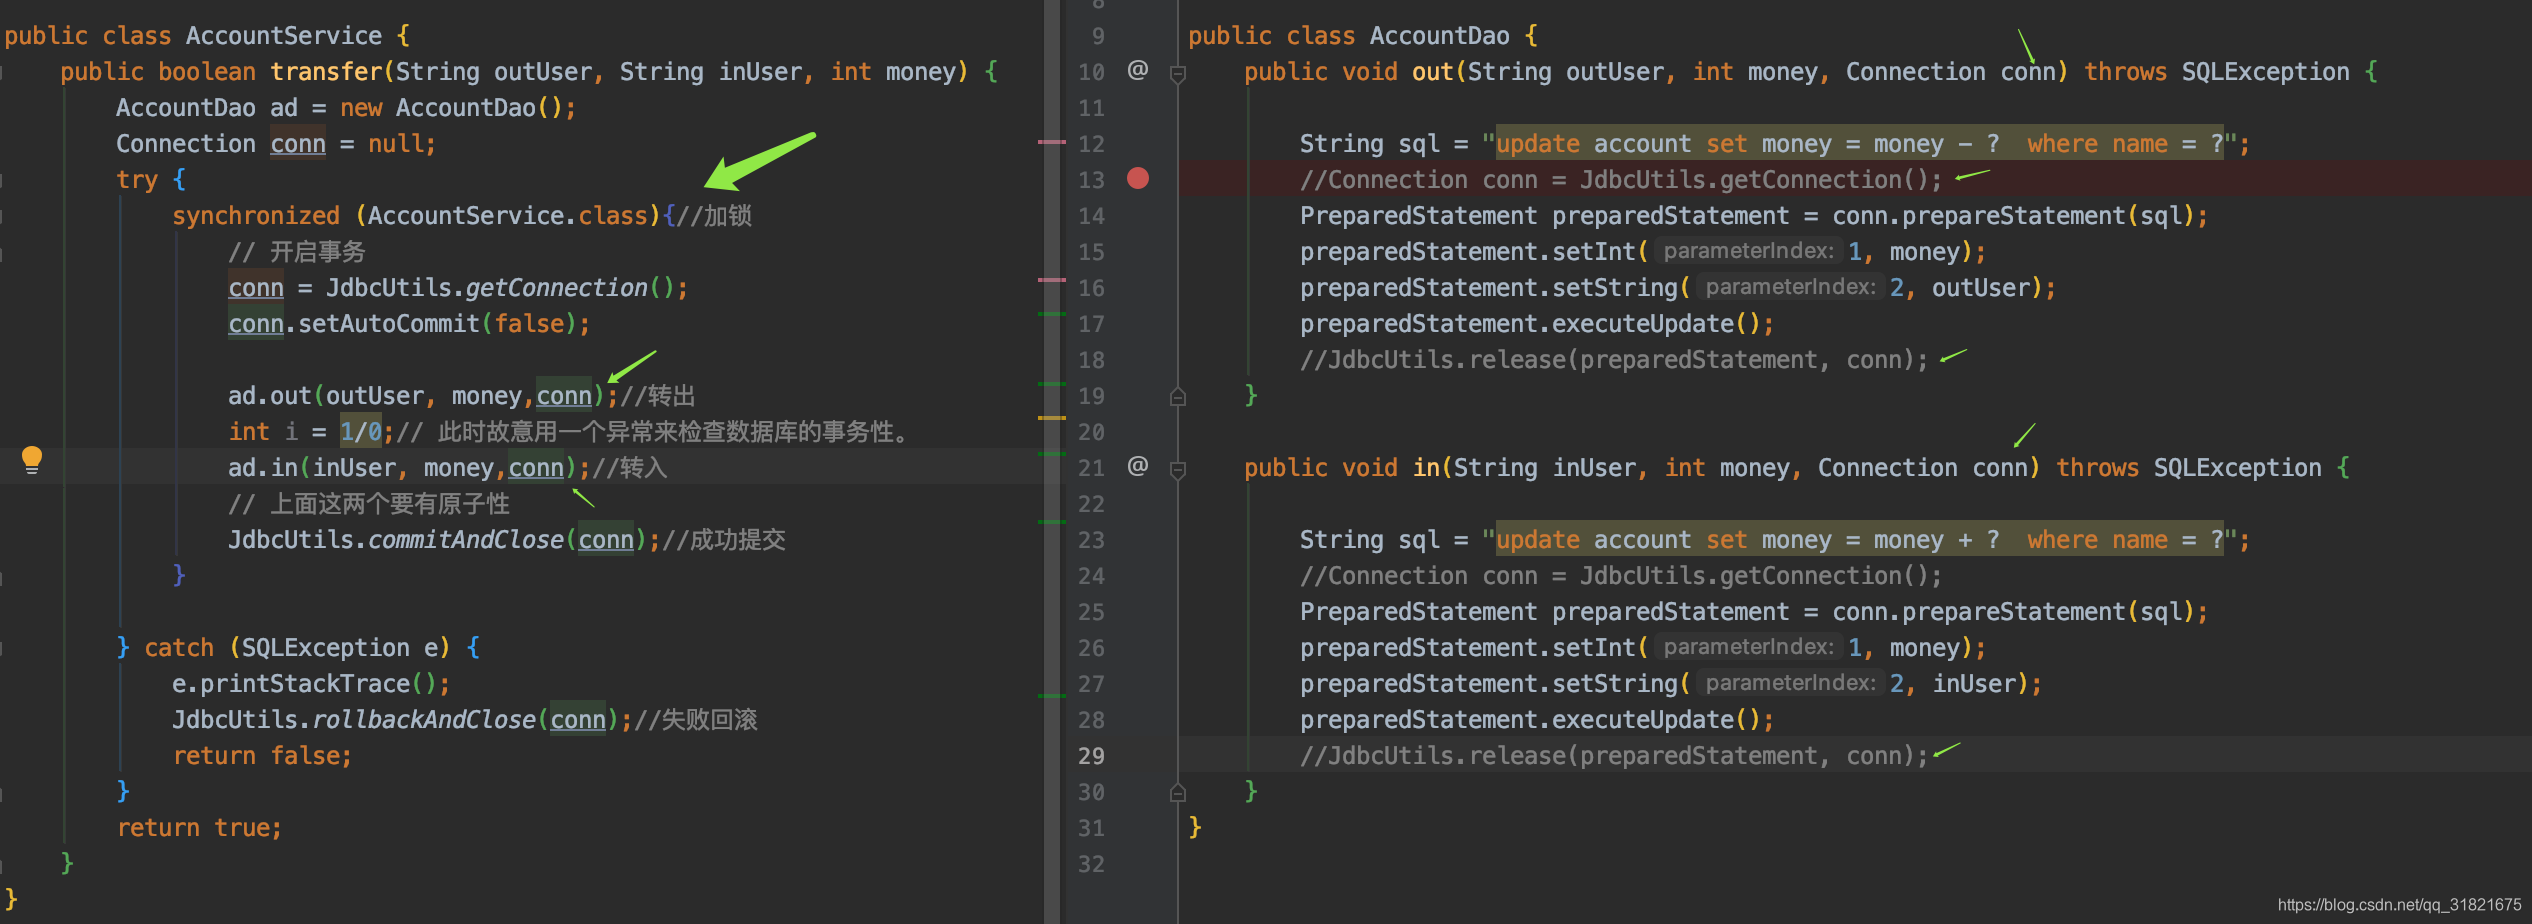Viewport: 2532px width, 924px height.
Task: Click setString with inUser on line 27
Action: [x=1671, y=684]
